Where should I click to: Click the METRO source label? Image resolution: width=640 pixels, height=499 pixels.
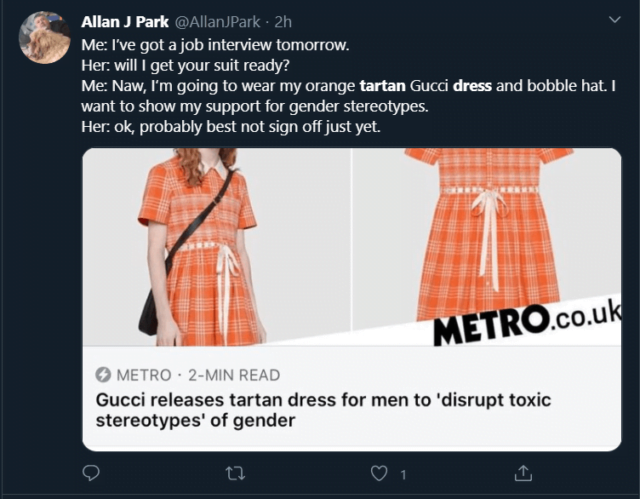pyautogui.click(x=144, y=375)
